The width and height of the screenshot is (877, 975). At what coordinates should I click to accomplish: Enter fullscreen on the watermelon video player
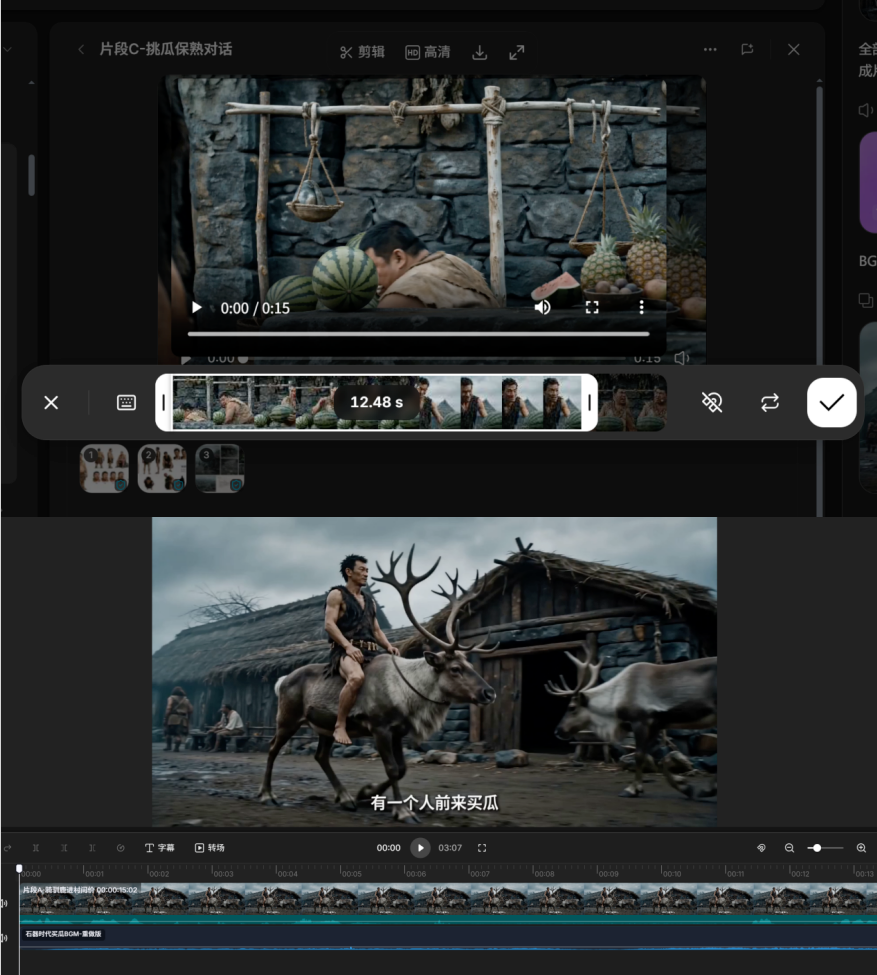[x=592, y=307]
